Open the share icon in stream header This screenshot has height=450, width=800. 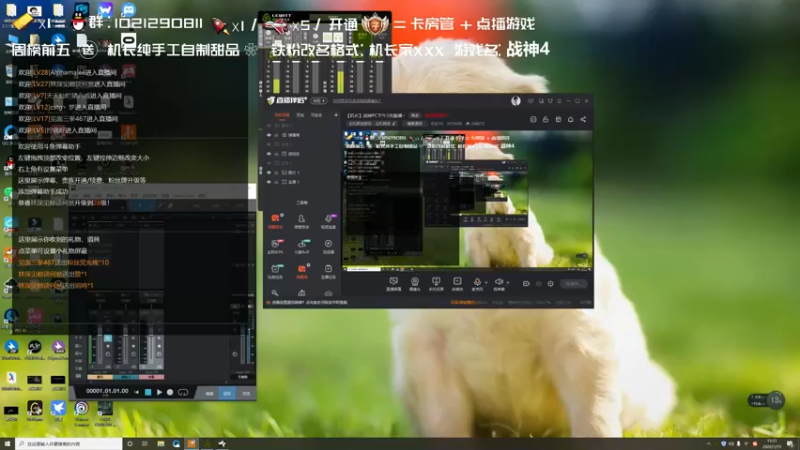click(x=583, y=119)
